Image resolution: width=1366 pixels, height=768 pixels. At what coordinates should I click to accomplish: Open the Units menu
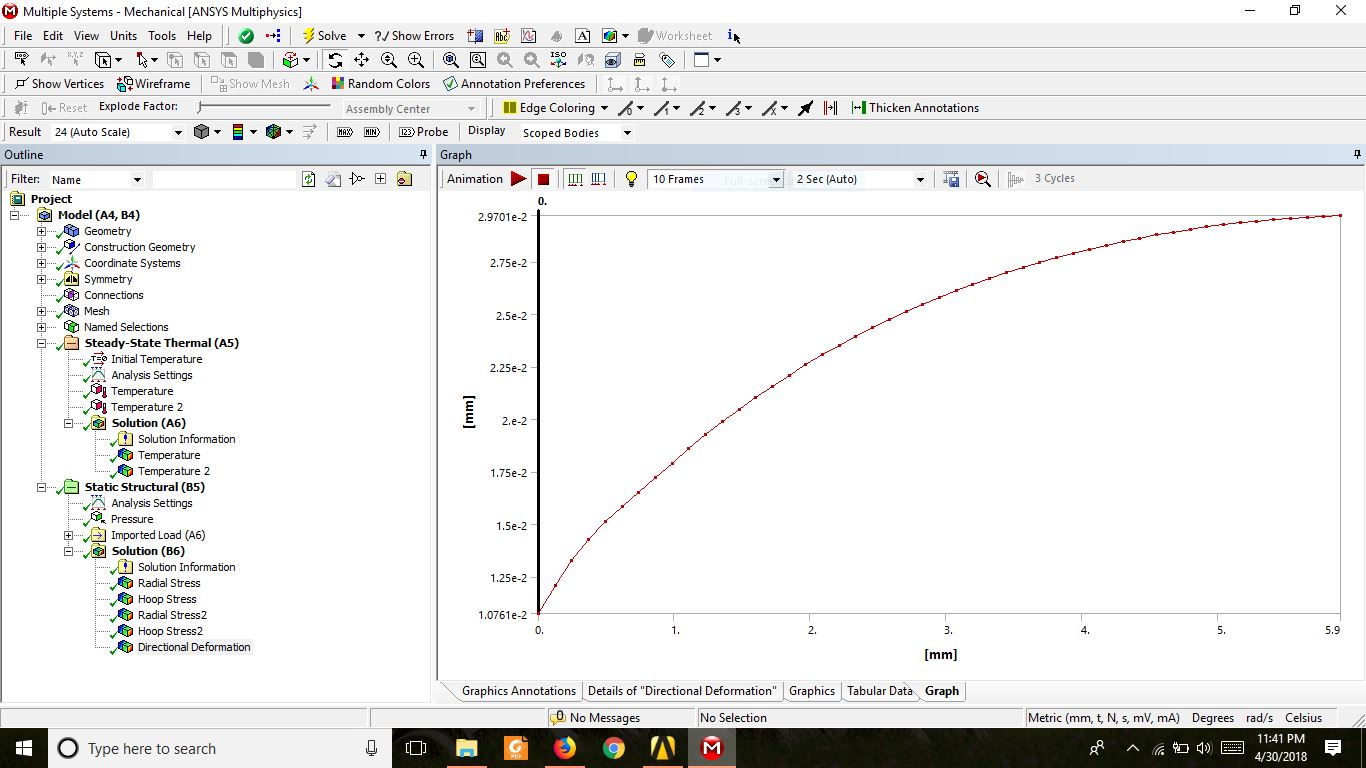123,36
